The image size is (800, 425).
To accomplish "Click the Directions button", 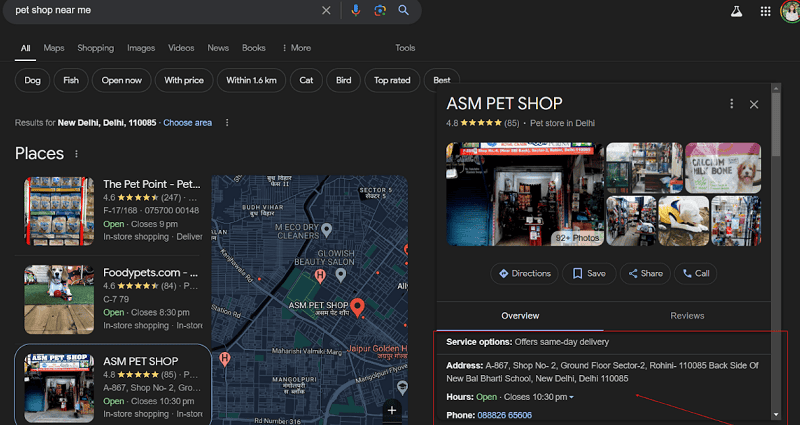I will click(523, 273).
